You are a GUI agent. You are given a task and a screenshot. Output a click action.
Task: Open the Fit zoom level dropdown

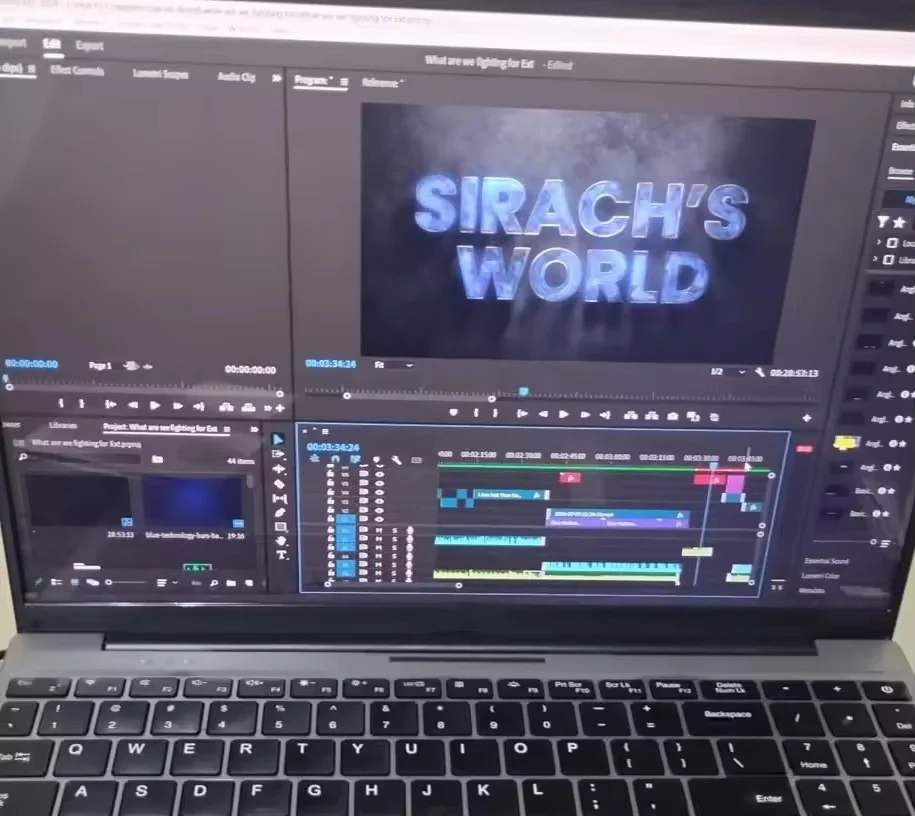click(394, 365)
